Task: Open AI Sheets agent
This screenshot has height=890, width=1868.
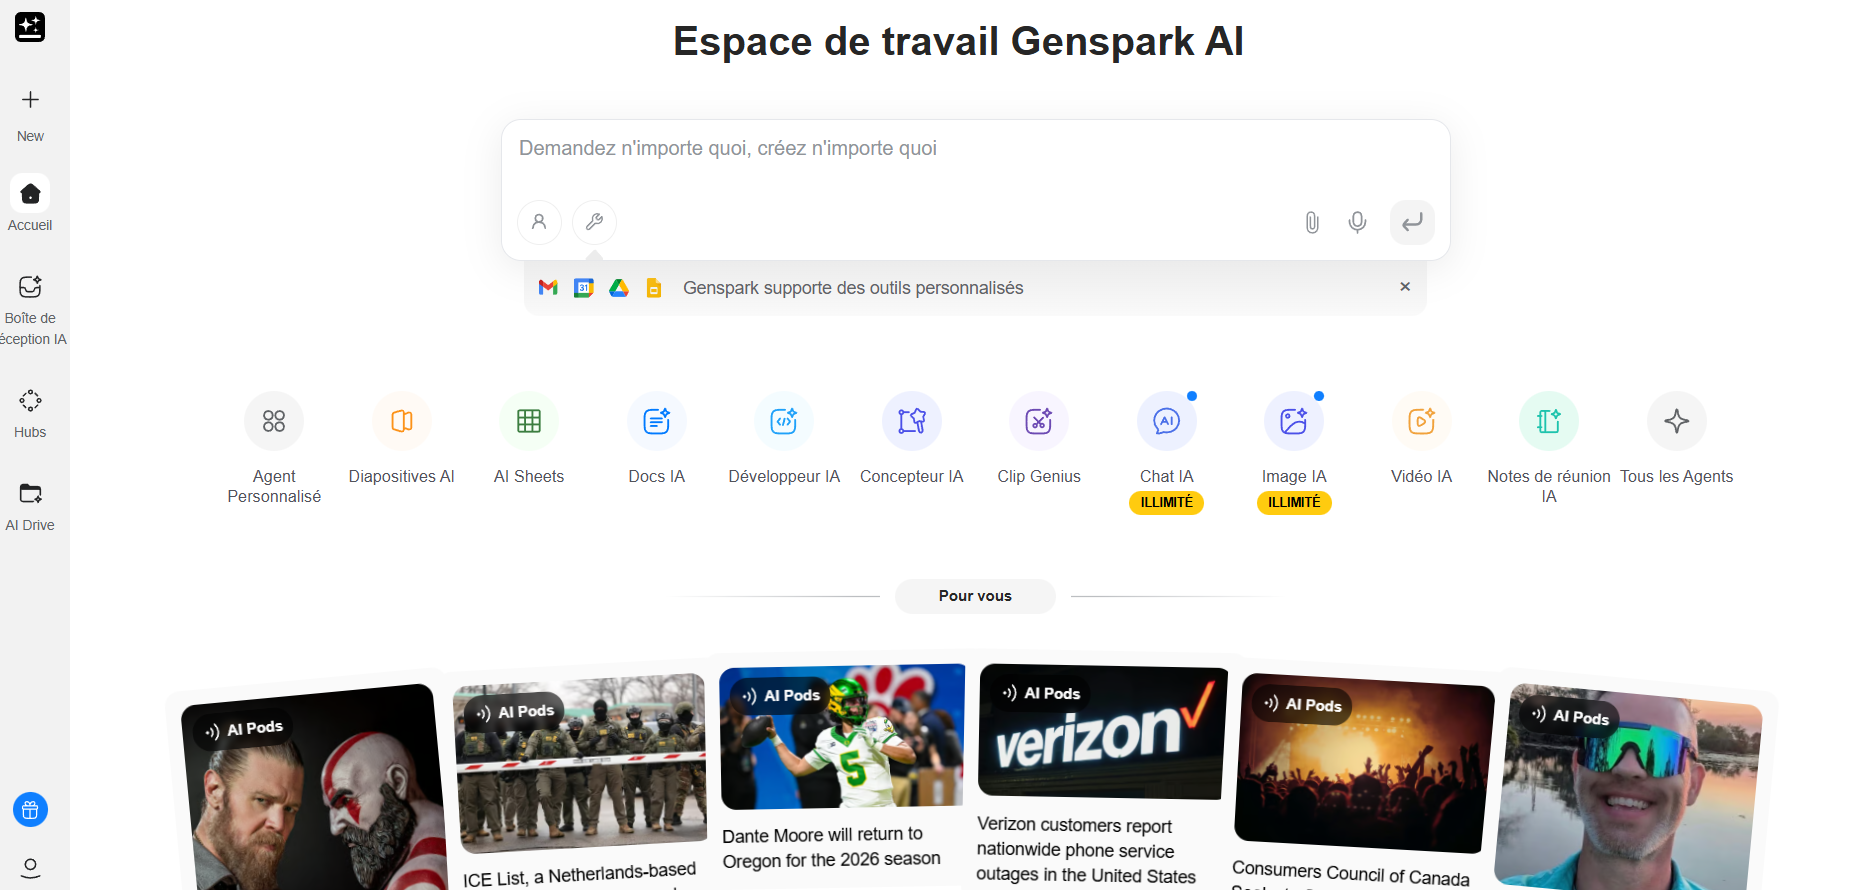Action: pos(529,440)
